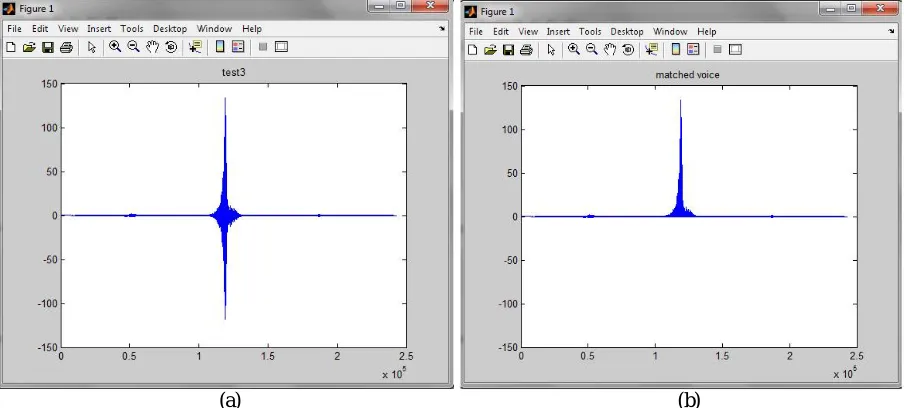Toggle Insert Legend in right window
The width and height of the screenshot is (904, 408).
(x=693, y=50)
